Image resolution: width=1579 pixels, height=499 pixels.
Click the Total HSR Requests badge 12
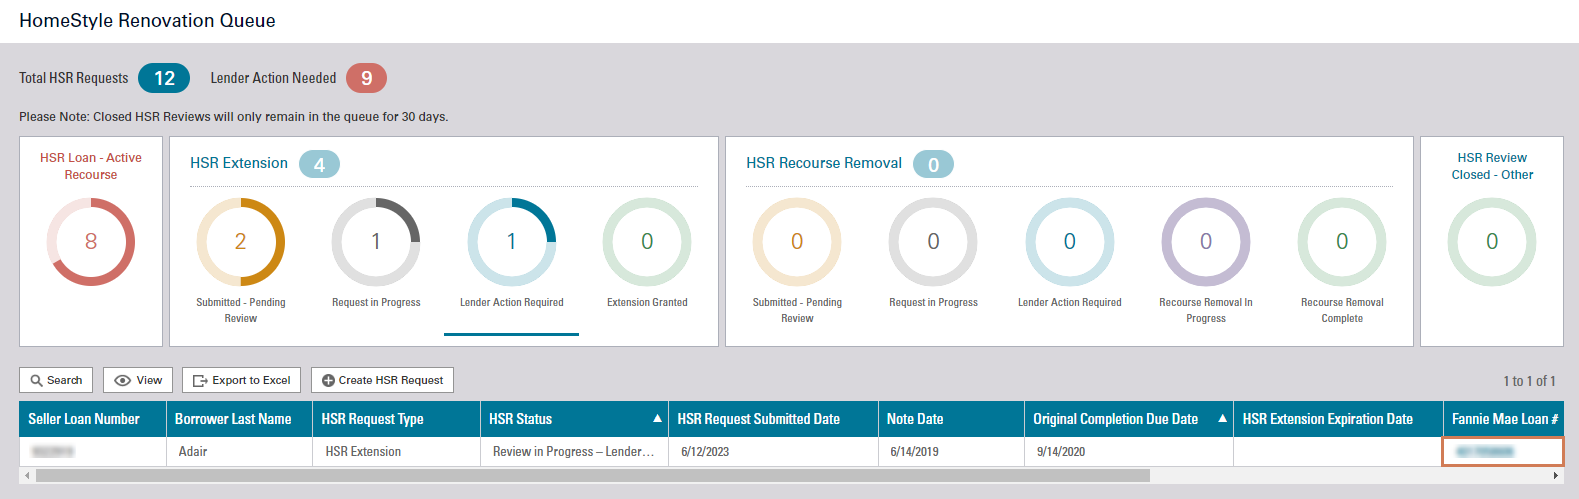pyautogui.click(x=164, y=78)
